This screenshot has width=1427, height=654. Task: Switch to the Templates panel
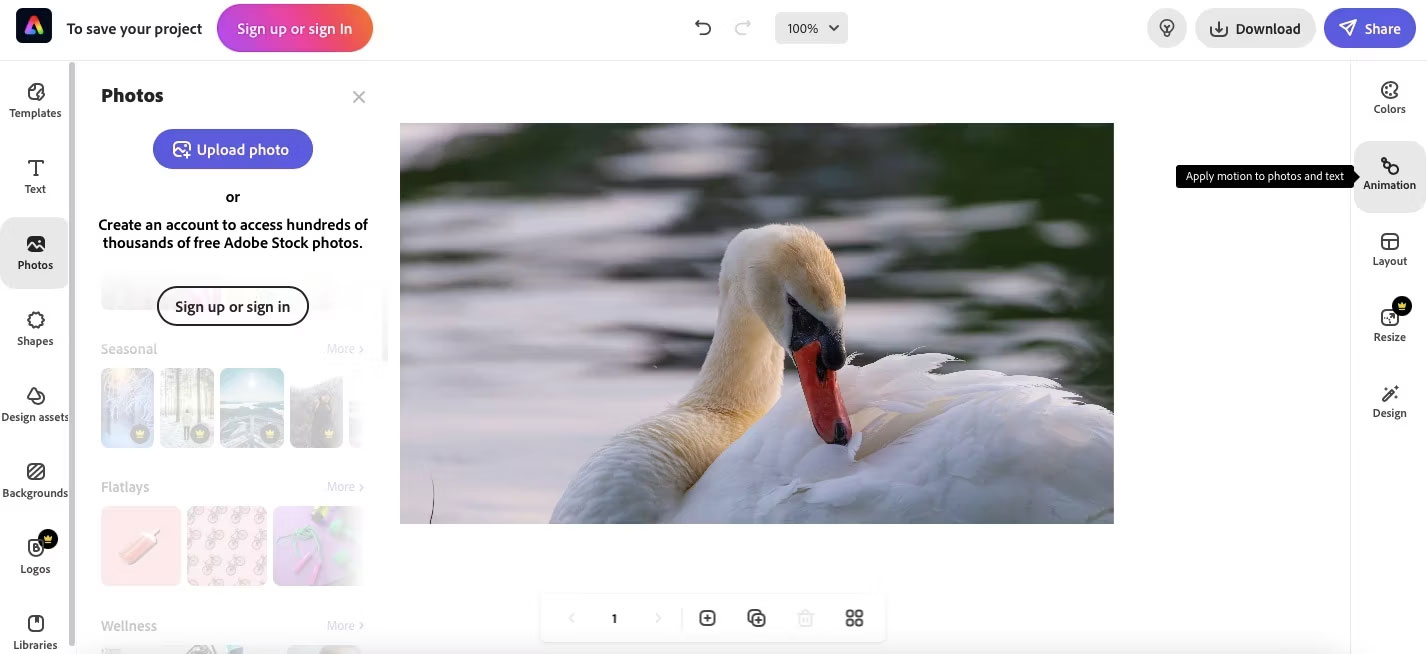pos(35,100)
